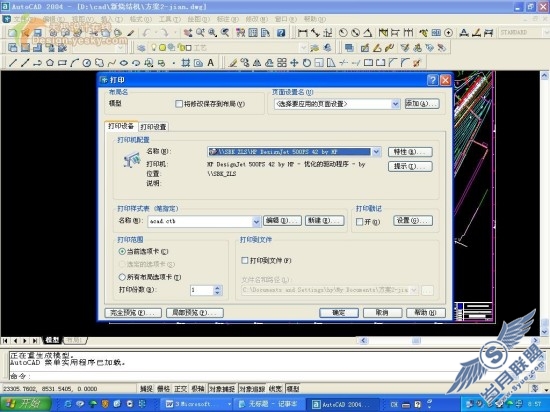
Task: Select the Polygon draw tool icon
Action: (50, 63)
